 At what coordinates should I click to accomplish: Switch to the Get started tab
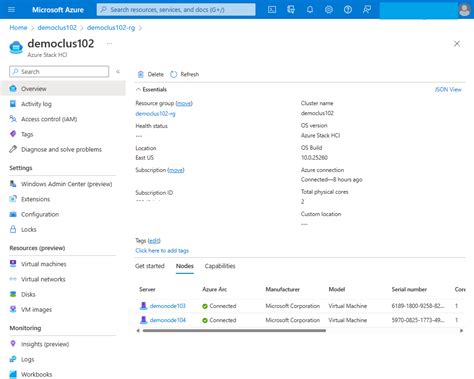click(150, 266)
